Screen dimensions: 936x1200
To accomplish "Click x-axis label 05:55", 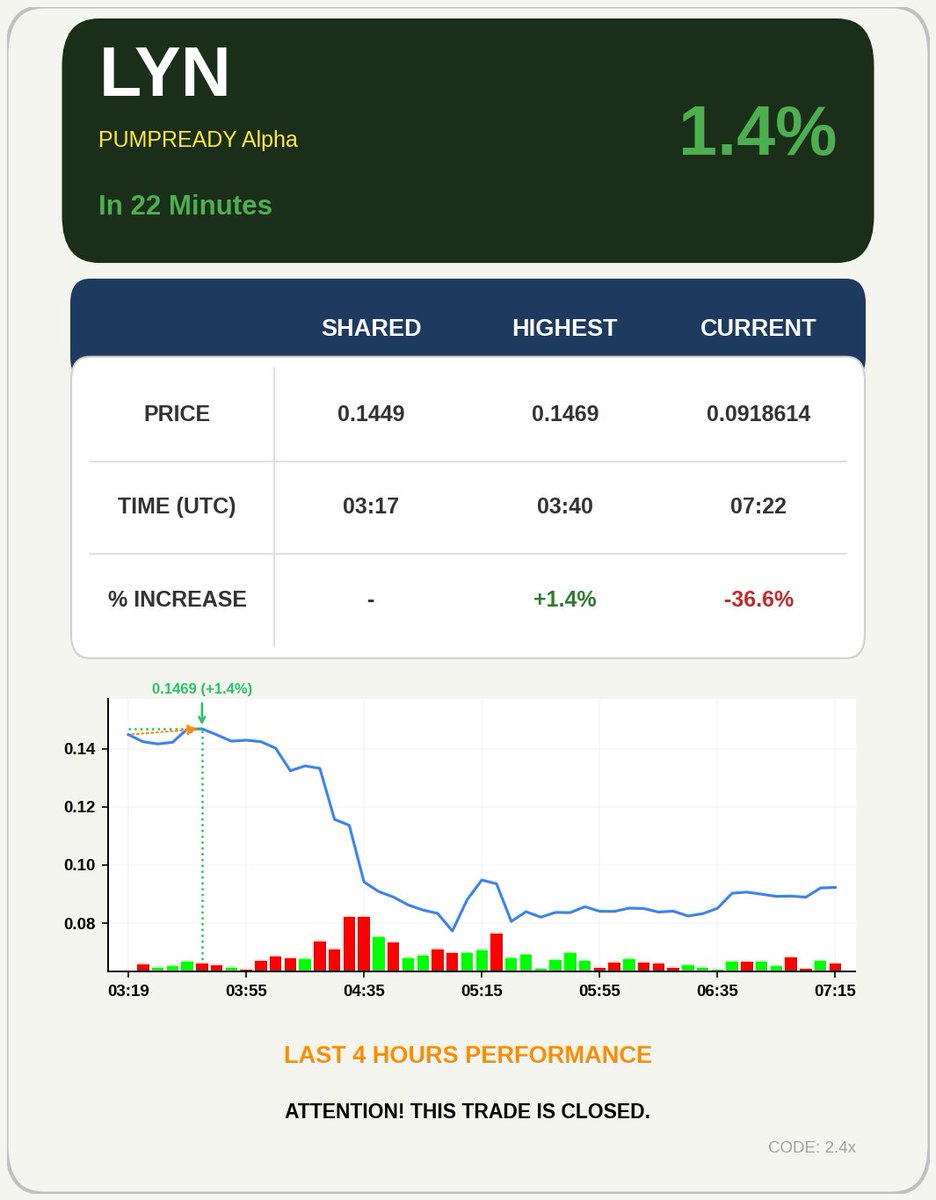I will click(600, 991).
